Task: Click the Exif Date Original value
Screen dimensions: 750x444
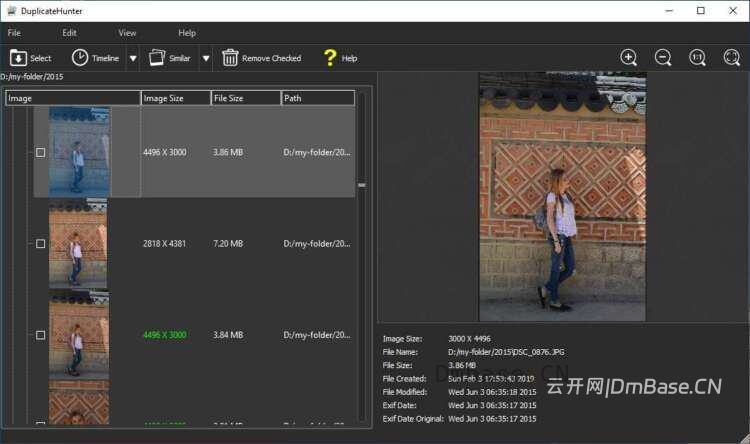Action: point(492,419)
